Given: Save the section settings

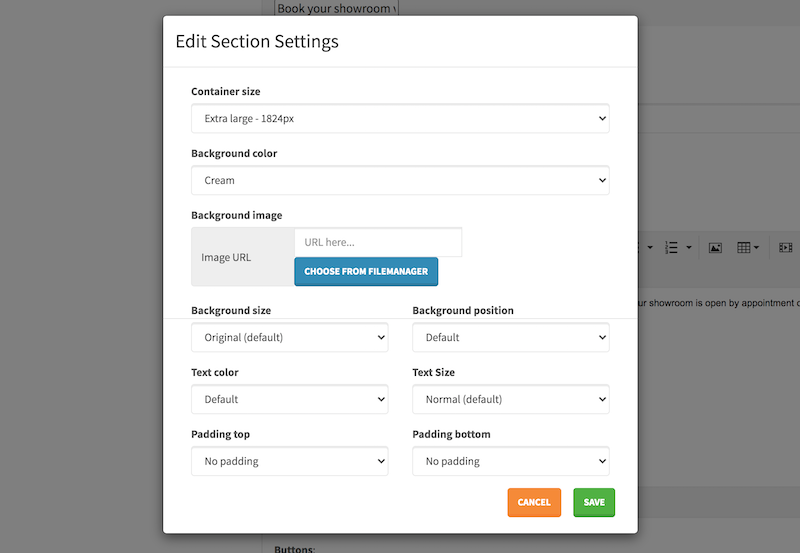Looking at the screenshot, I should coord(594,502).
